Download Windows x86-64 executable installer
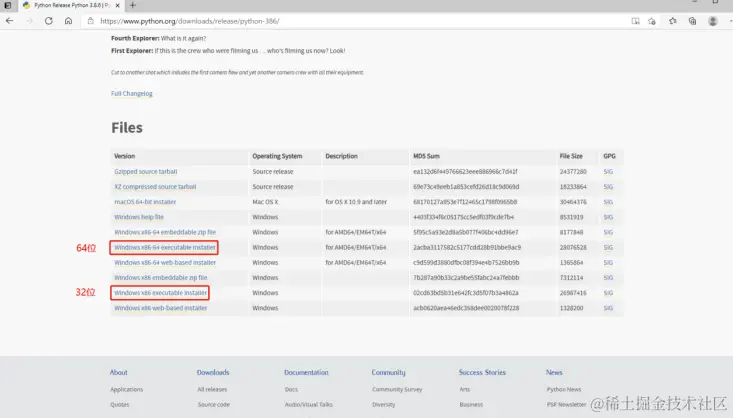 click(x=165, y=247)
